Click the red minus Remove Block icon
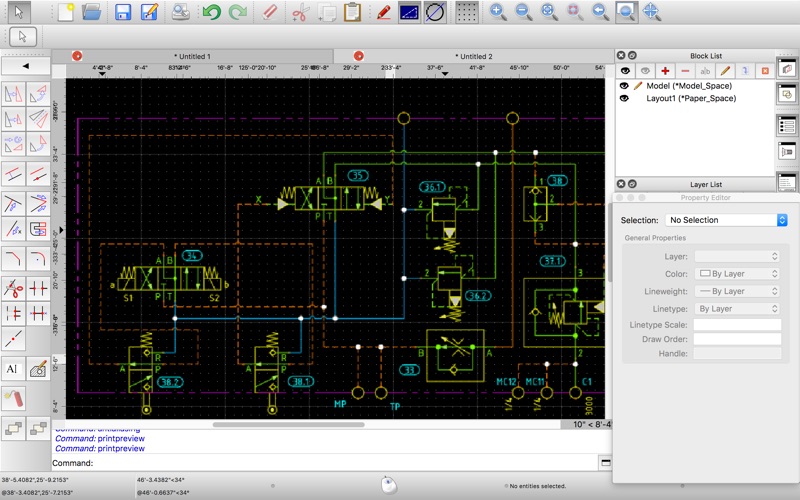This screenshot has width=800, height=500. click(x=685, y=71)
